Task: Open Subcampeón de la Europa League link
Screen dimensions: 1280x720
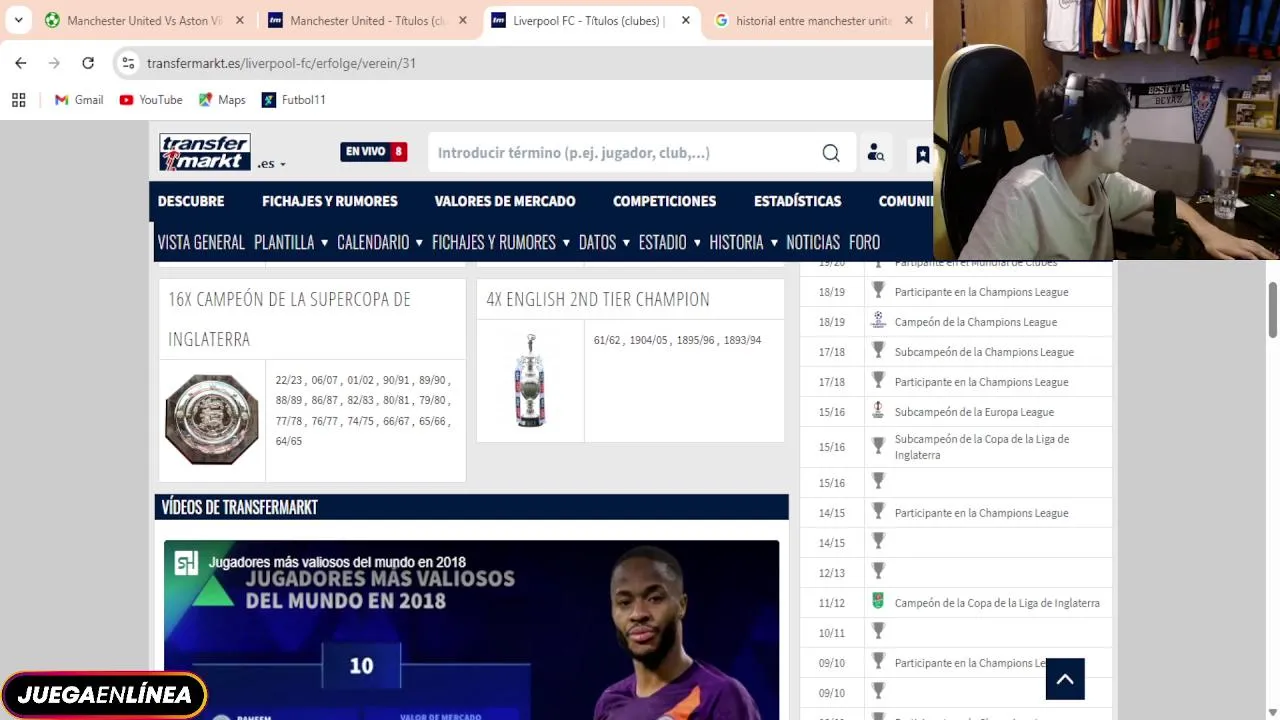Action: [x=974, y=412]
